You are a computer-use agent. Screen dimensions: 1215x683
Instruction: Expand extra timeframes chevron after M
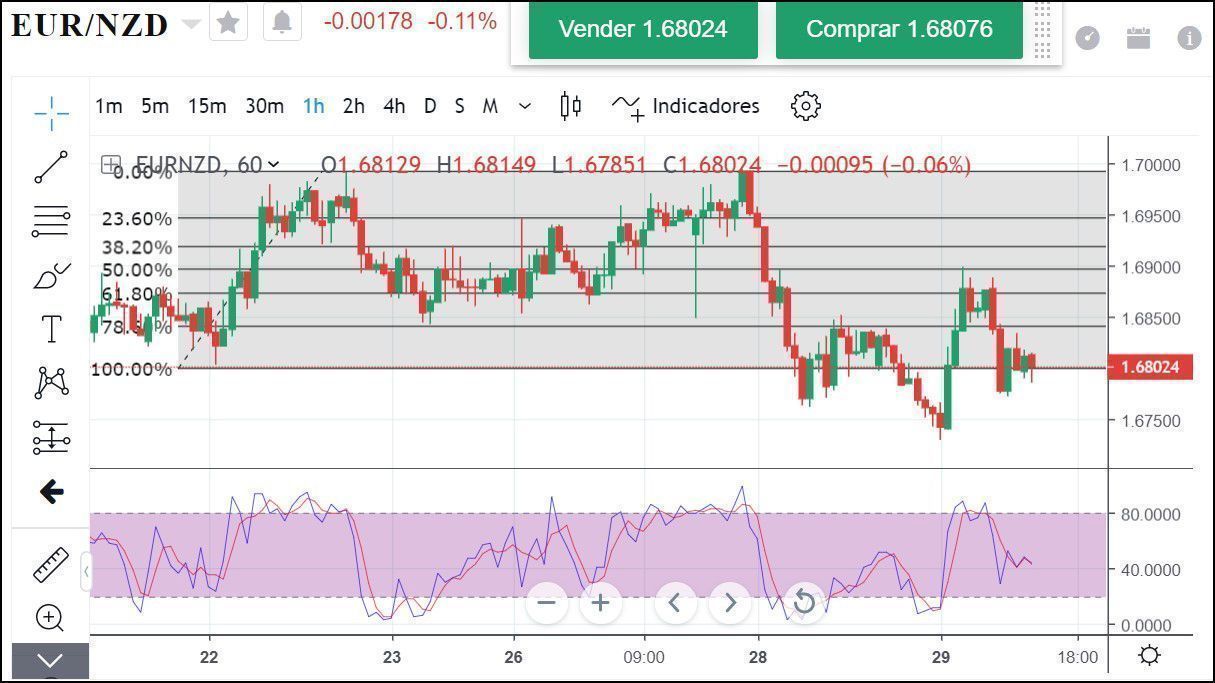[x=523, y=106]
